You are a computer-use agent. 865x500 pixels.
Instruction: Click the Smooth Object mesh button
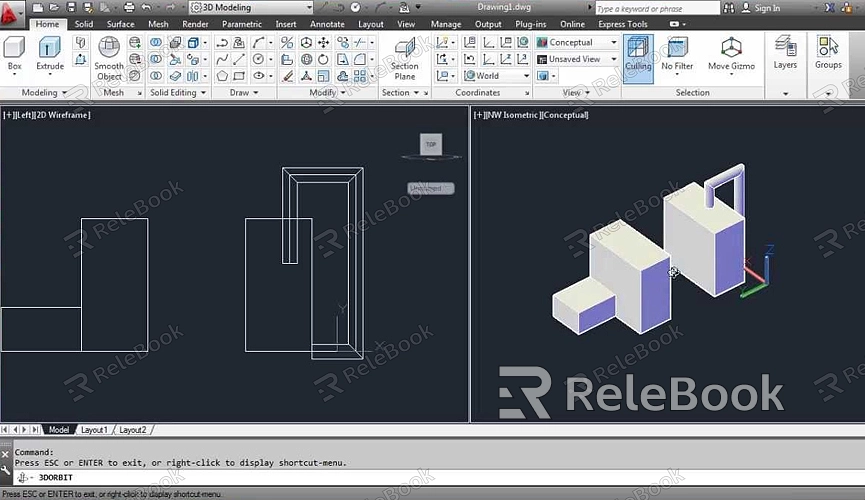(109, 58)
